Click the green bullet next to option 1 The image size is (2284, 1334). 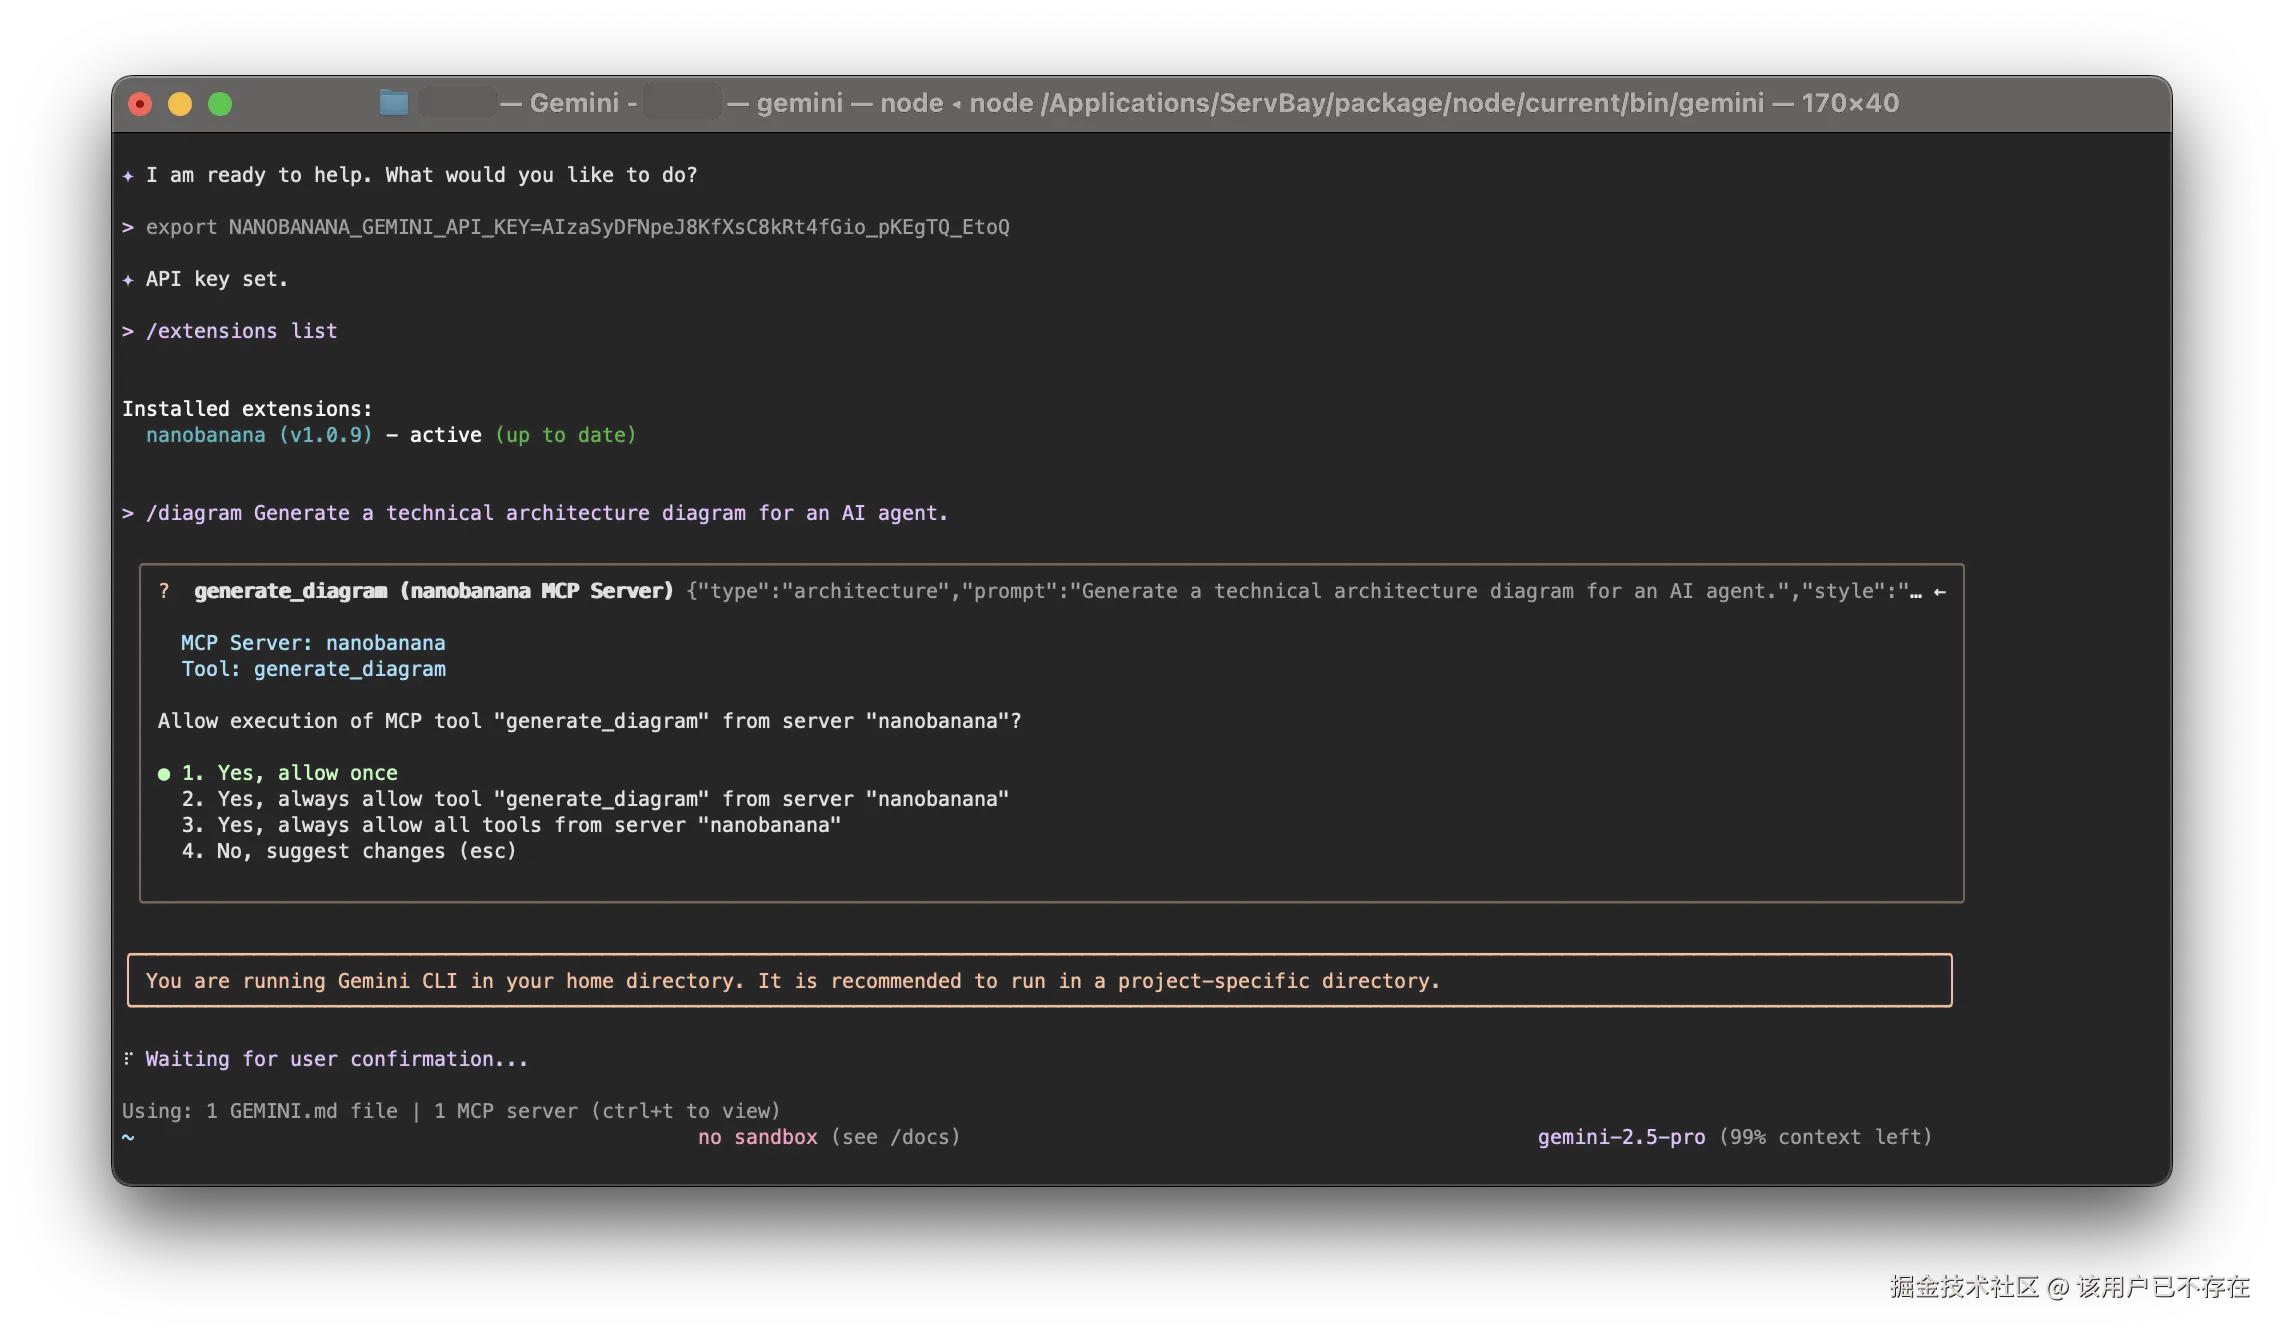click(164, 774)
